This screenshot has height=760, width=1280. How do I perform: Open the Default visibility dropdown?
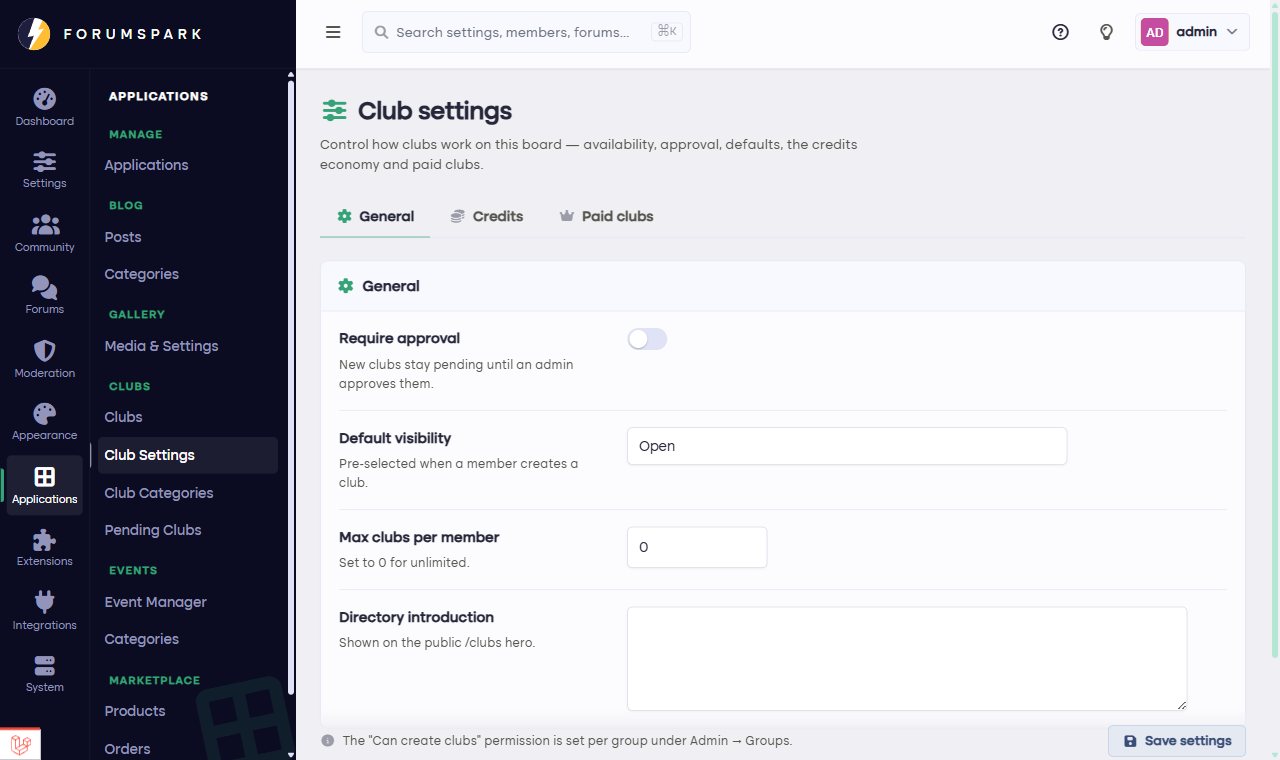coord(847,446)
